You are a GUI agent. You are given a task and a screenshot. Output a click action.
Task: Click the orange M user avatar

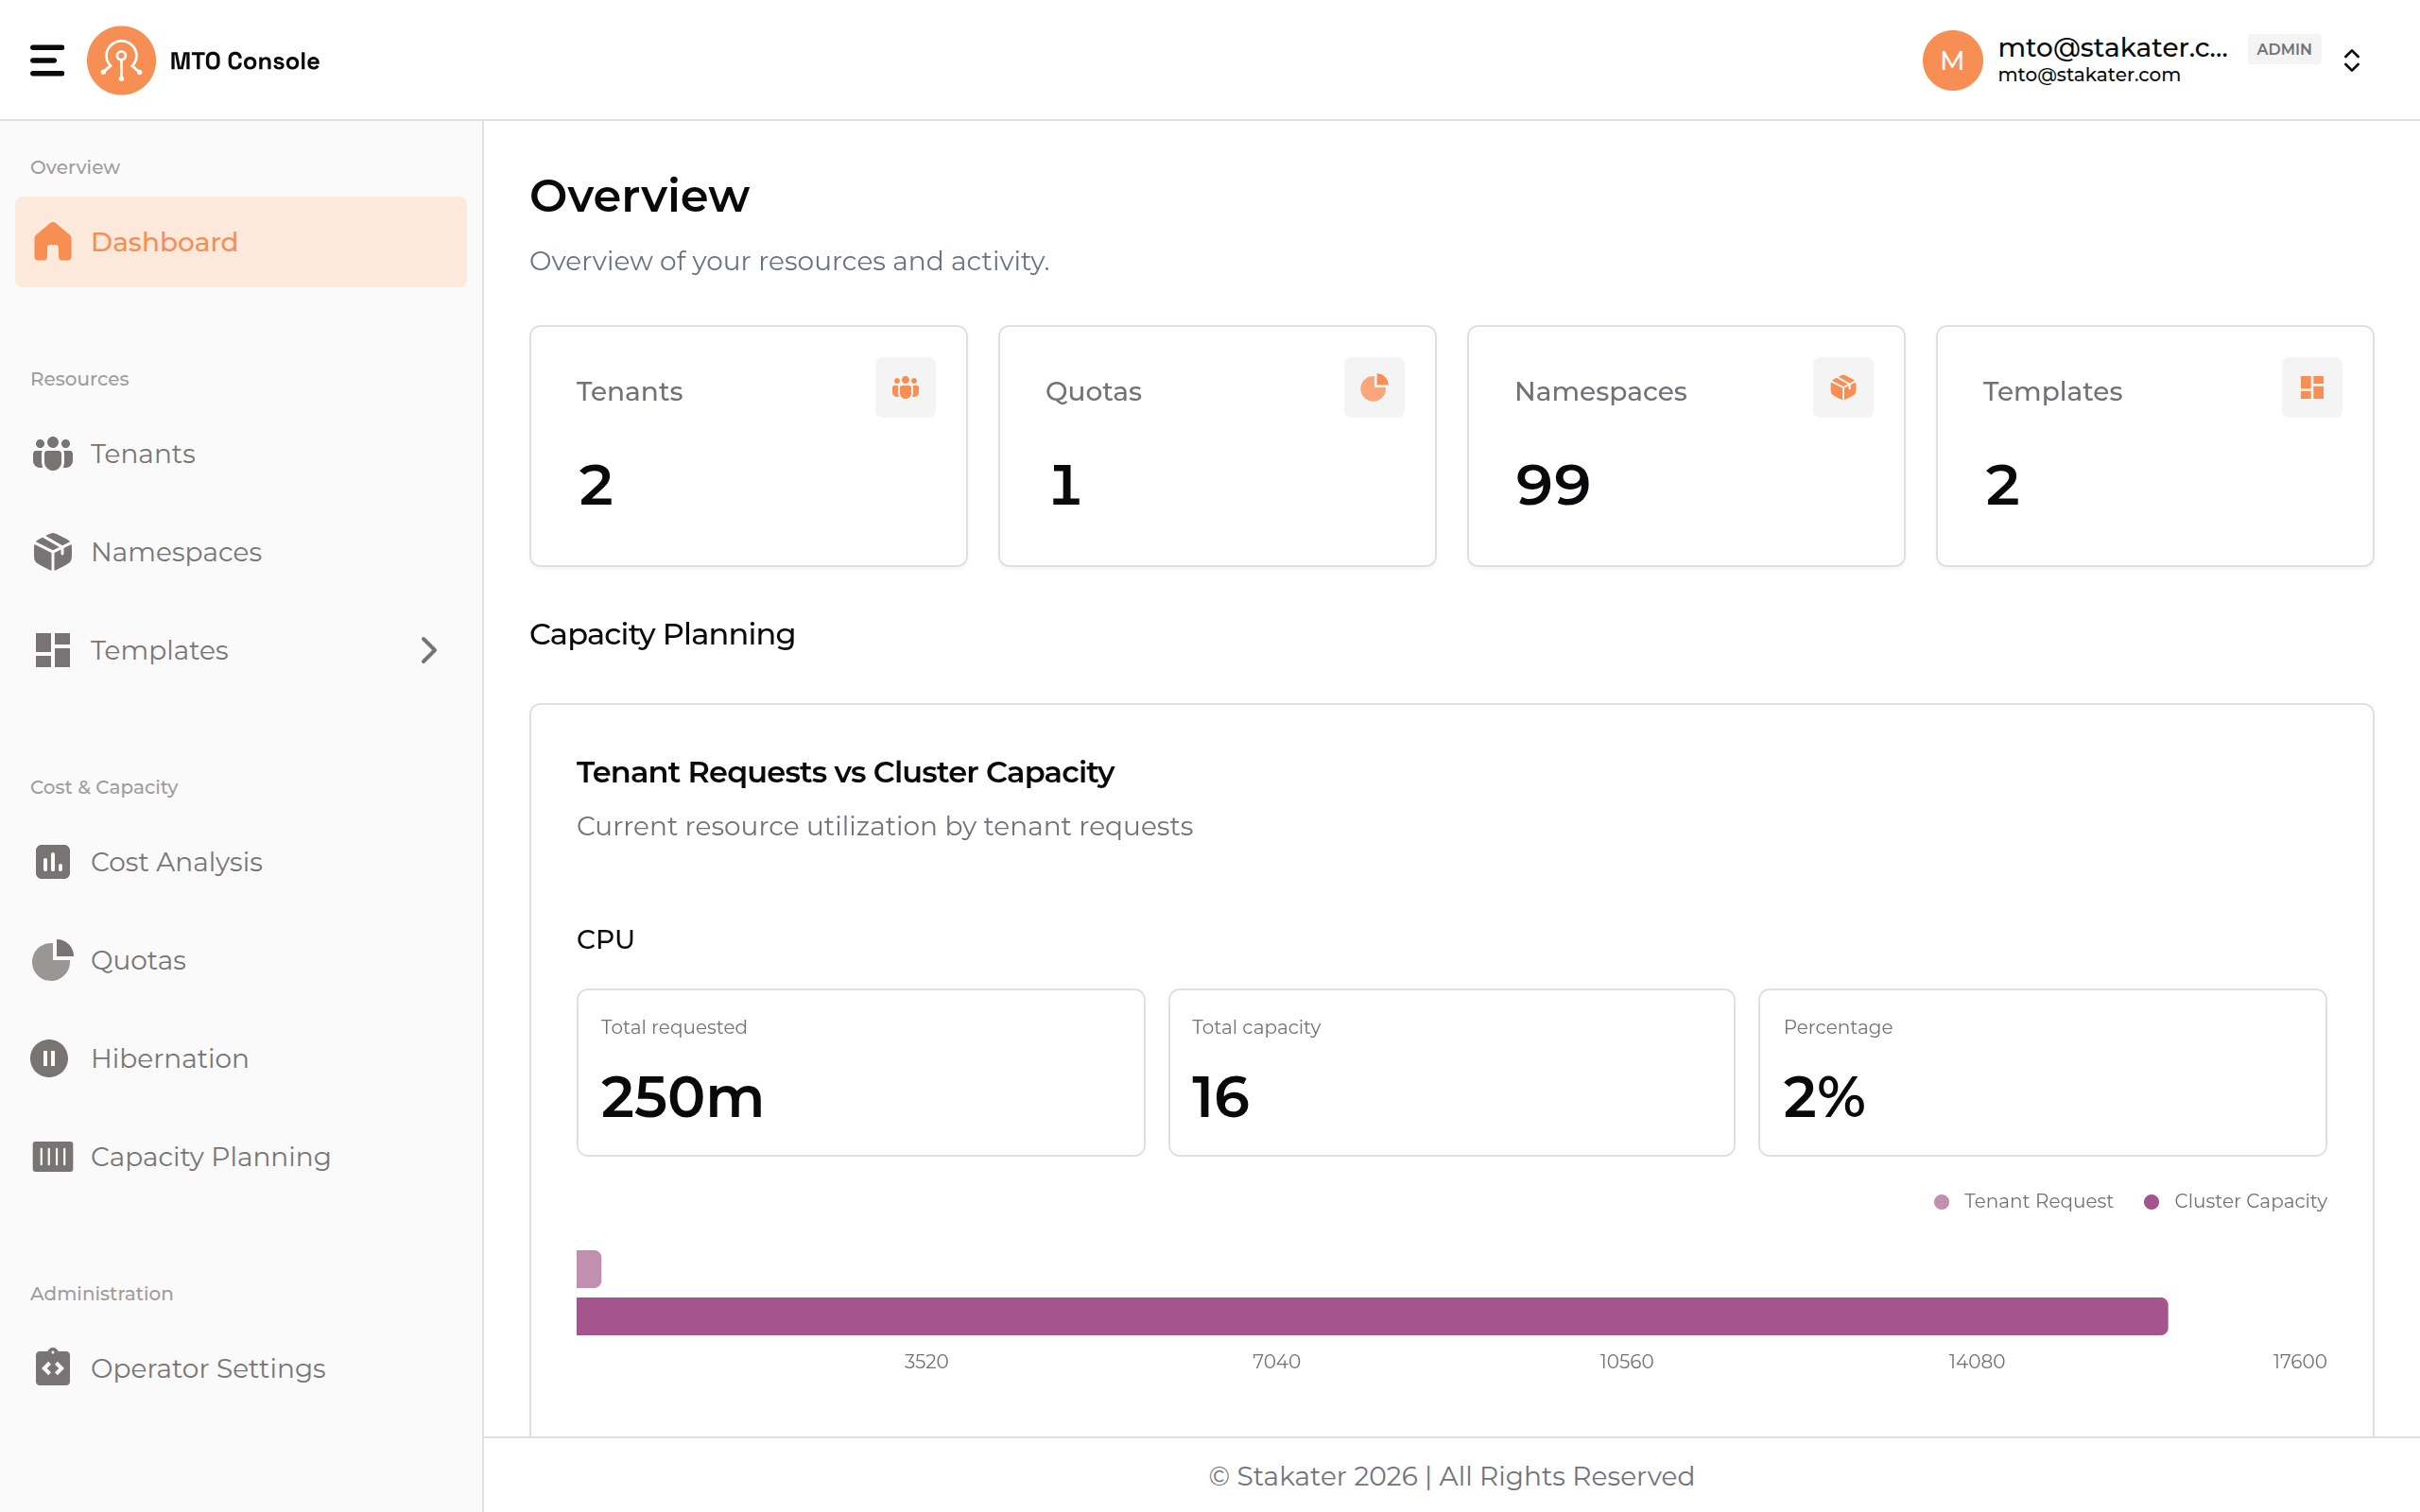coord(1951,60)
